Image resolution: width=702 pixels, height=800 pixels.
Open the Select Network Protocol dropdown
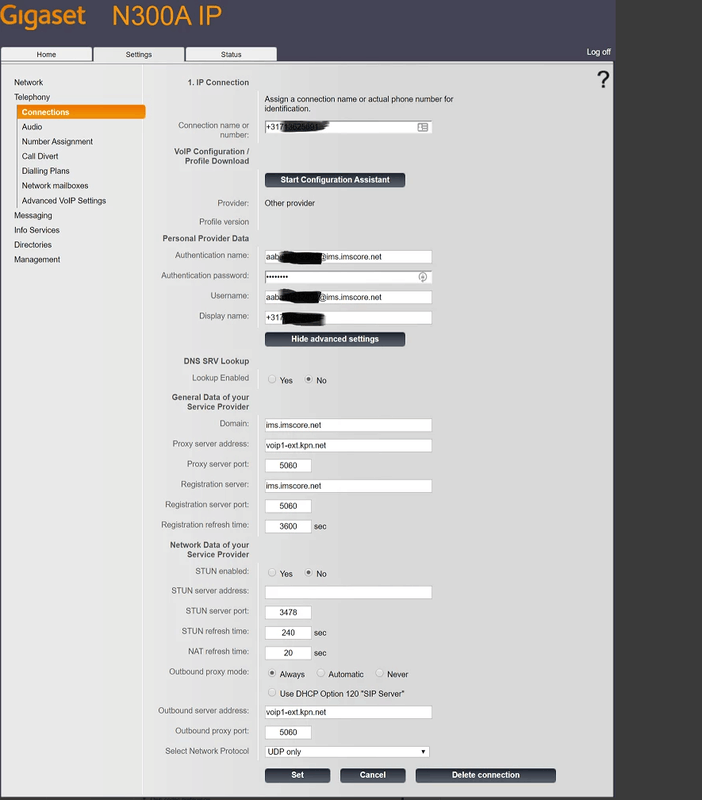[x=347, y=752]
